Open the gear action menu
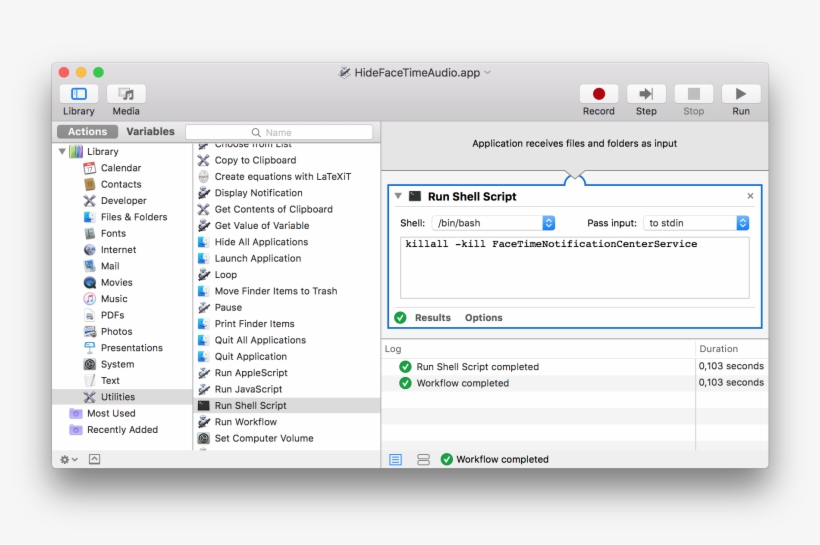820x545 pixels. pos(69,459)
